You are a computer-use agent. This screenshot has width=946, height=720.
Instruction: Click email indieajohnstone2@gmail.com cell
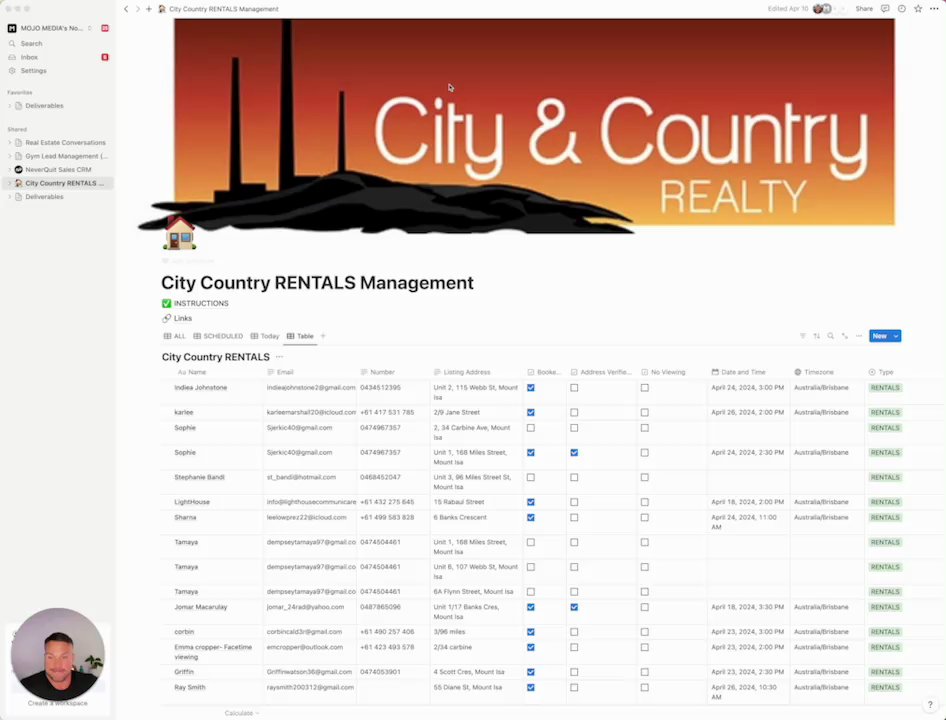tap(311, 388)
